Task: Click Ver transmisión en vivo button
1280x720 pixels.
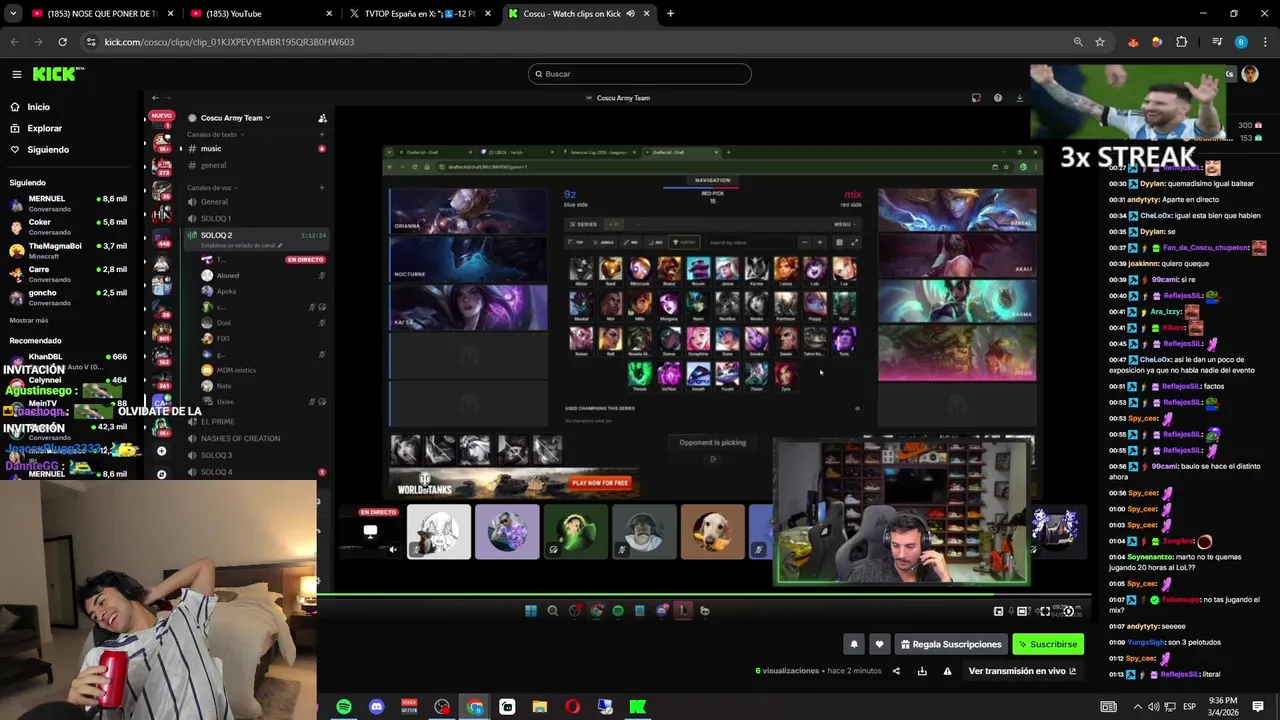Action: pos(1022,671)
